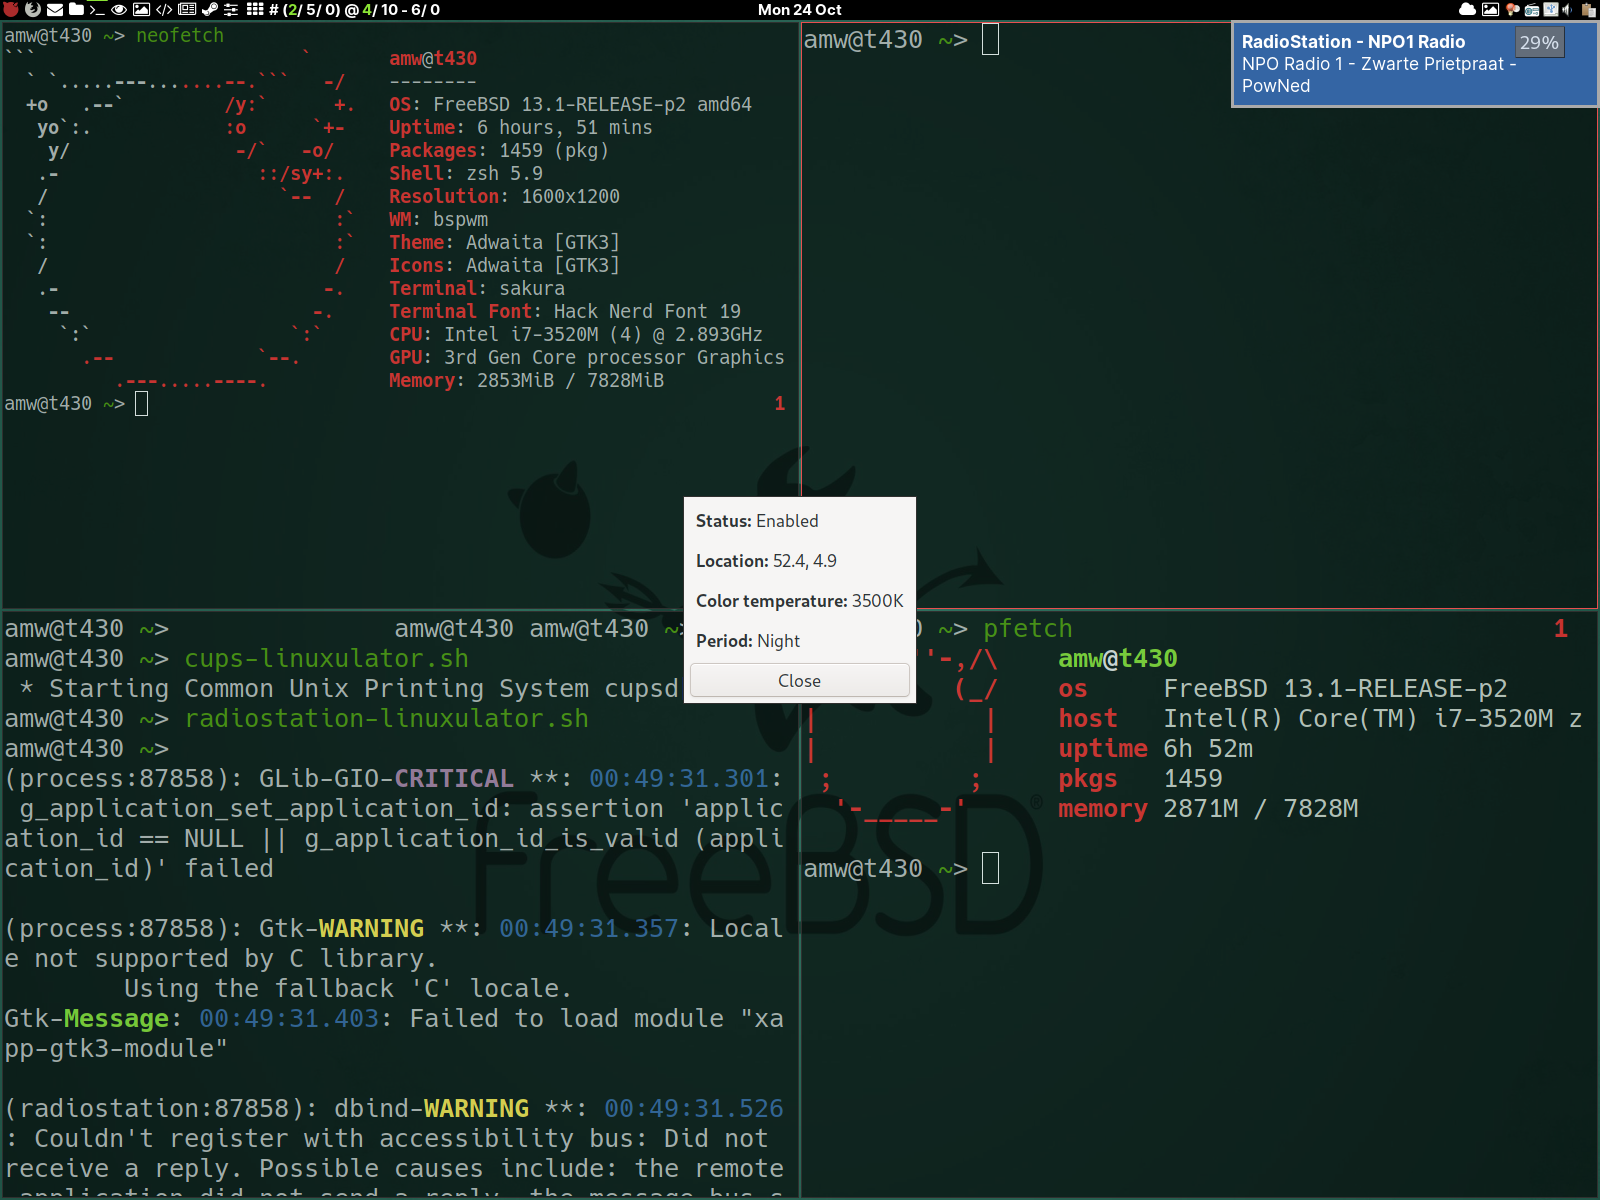Click the 'CPU: Intel i7-3520M' line
Image resolution: width=1600 pixels, height=1200 pixels.
point(575,334)
